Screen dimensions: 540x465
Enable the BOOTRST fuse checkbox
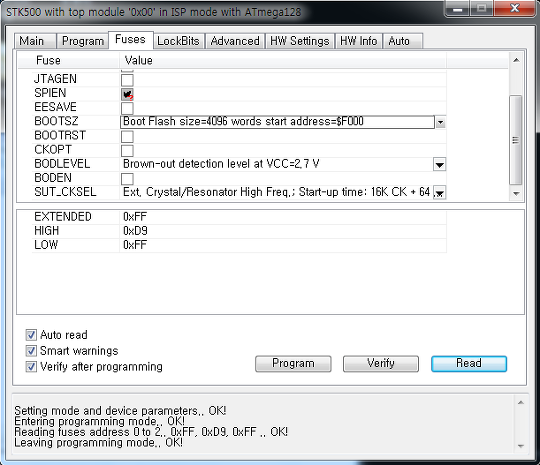(x=127, y=136)
